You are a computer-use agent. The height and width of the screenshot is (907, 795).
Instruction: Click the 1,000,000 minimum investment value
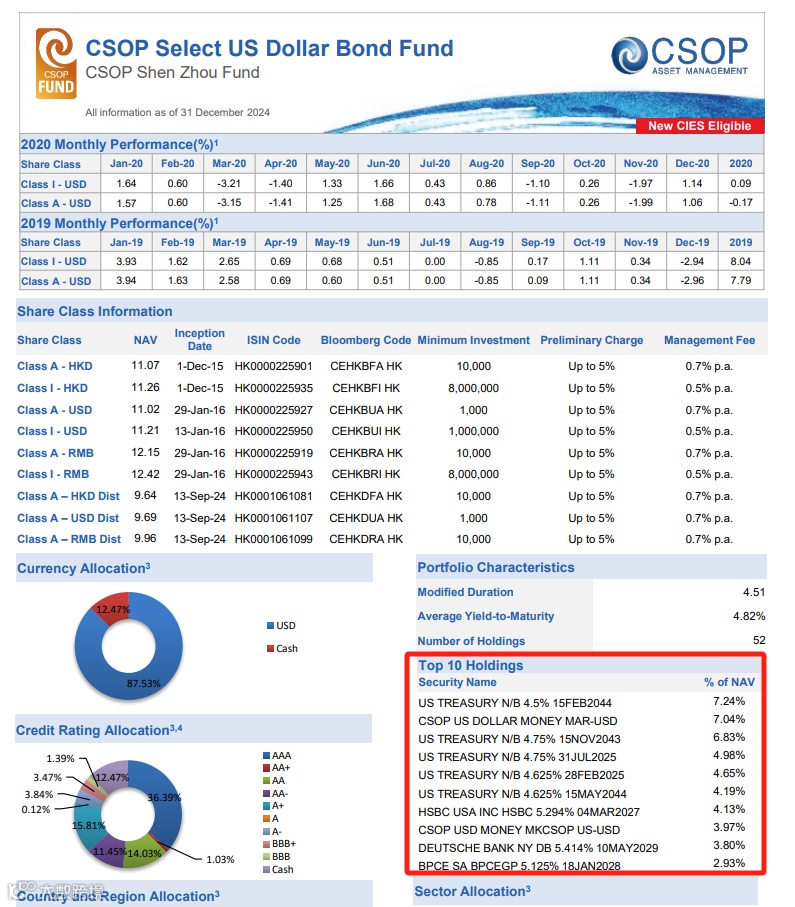tap(473, 432)
